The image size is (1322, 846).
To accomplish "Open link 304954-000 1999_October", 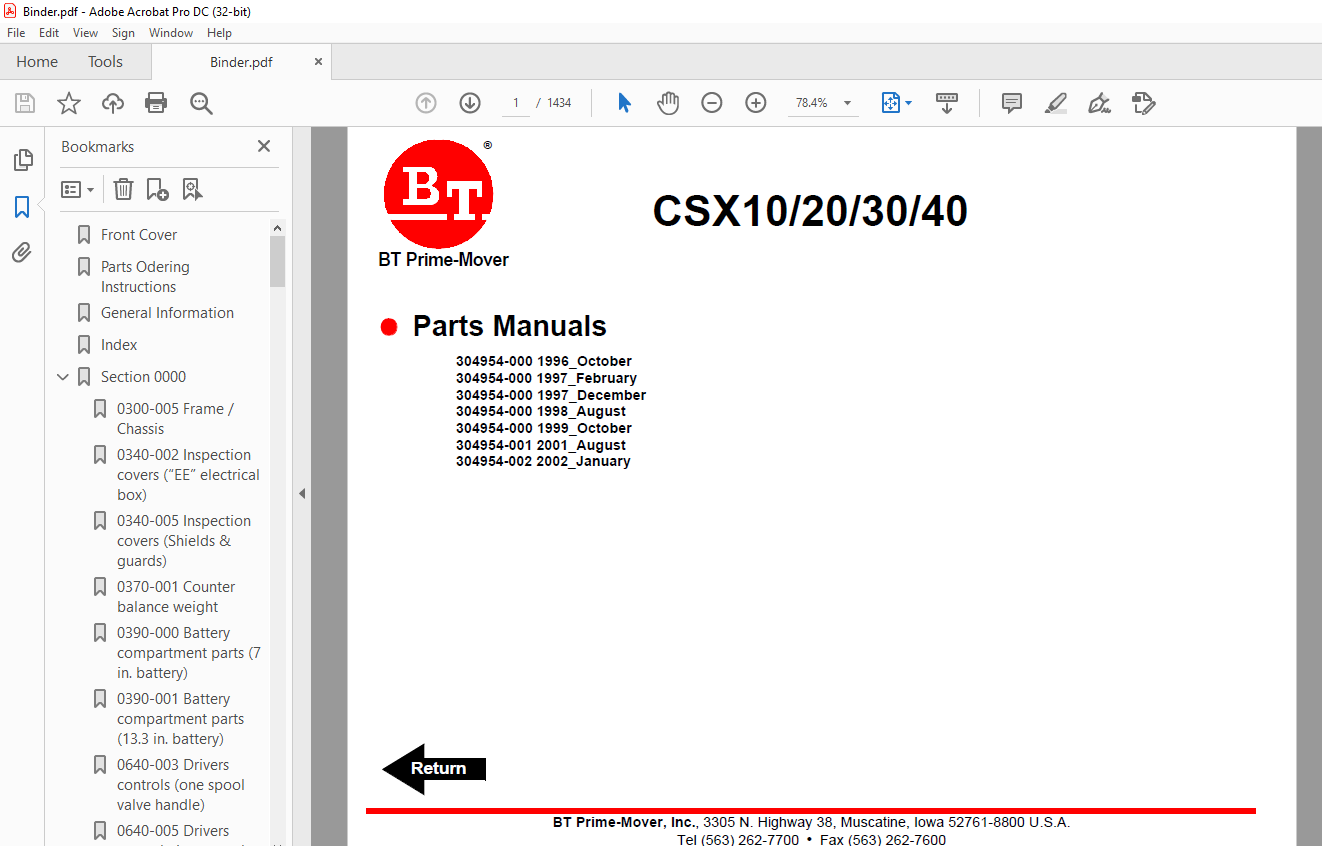I will coord(544,428).
